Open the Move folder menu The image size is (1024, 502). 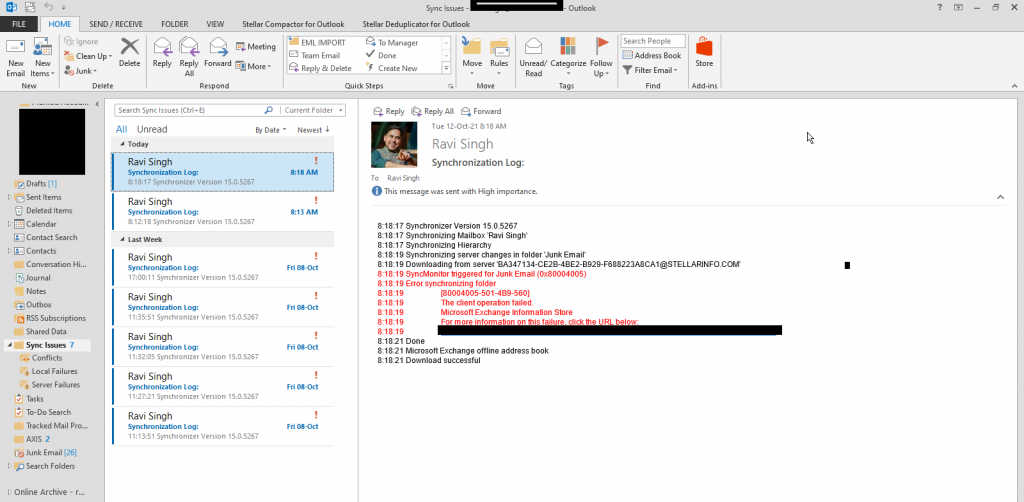click(x=472, y=57)
